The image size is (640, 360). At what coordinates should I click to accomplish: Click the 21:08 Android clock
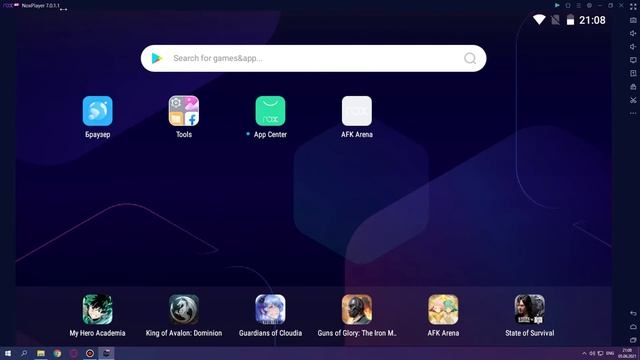click(592, 20)
